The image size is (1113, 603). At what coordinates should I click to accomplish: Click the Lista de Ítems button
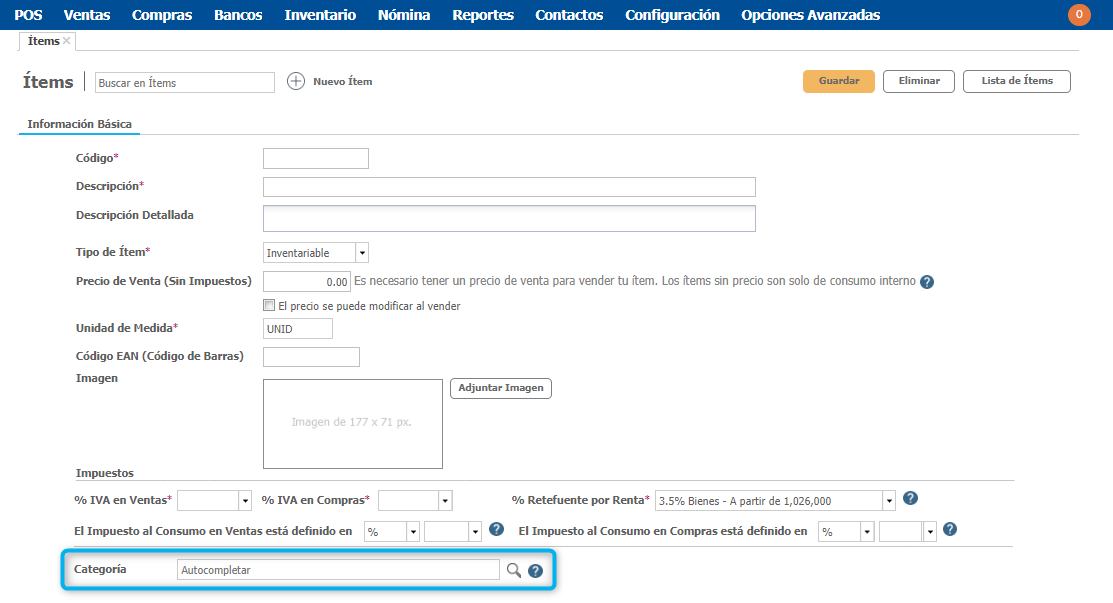tap(1016, 81)
